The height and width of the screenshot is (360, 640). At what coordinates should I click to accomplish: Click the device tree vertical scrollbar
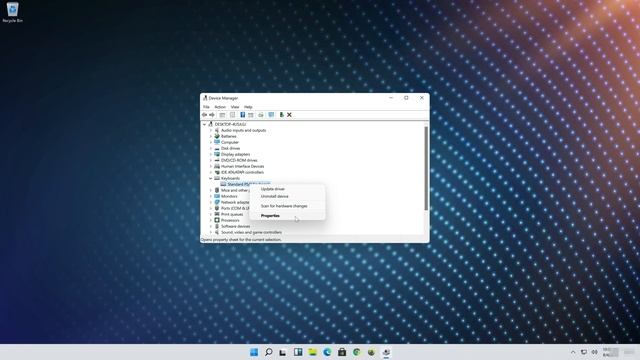[x=427, y=168]
